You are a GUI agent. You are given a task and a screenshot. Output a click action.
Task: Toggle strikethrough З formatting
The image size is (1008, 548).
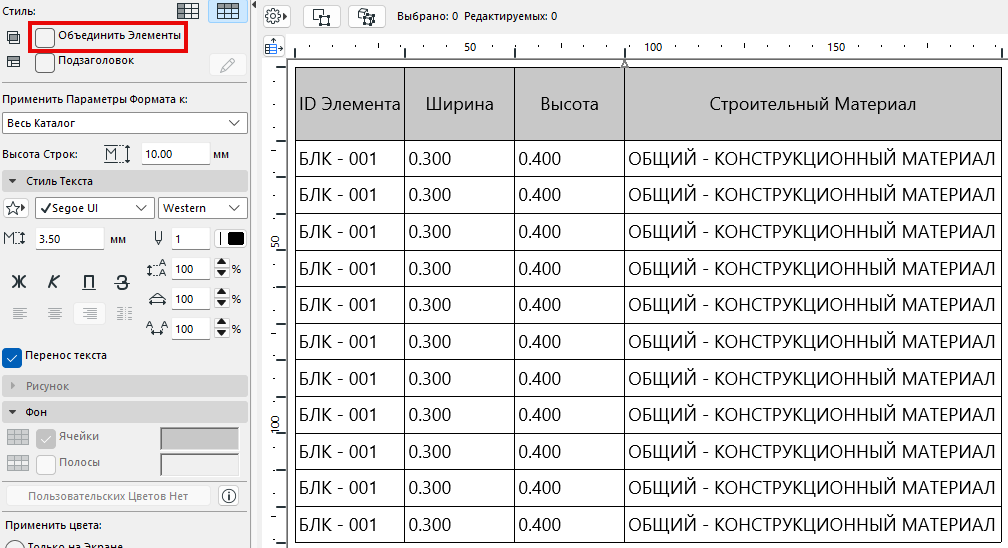[x=122, y=282]
